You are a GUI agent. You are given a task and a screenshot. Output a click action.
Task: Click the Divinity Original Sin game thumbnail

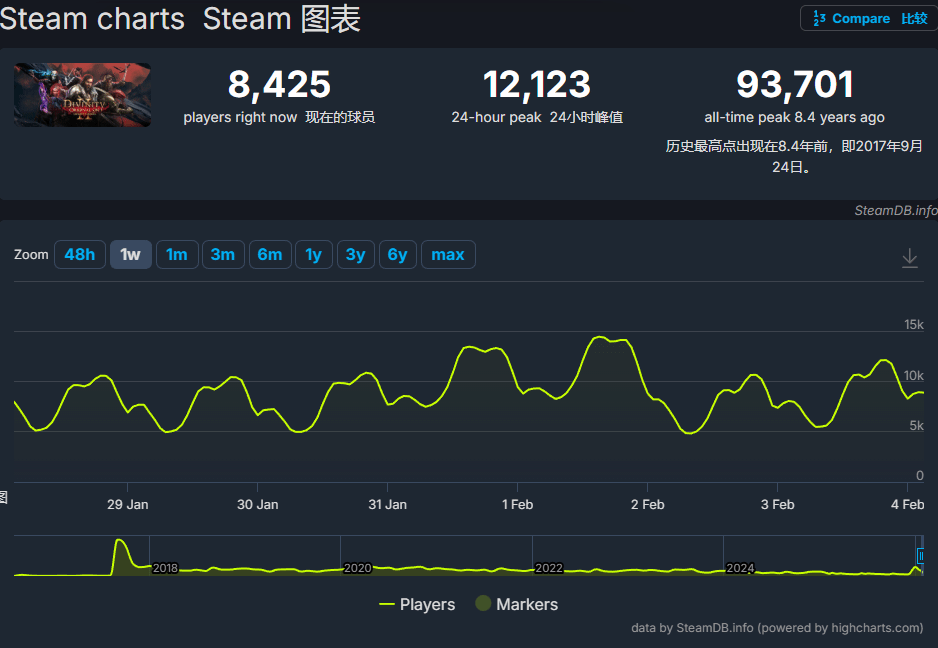coord(83,95)
